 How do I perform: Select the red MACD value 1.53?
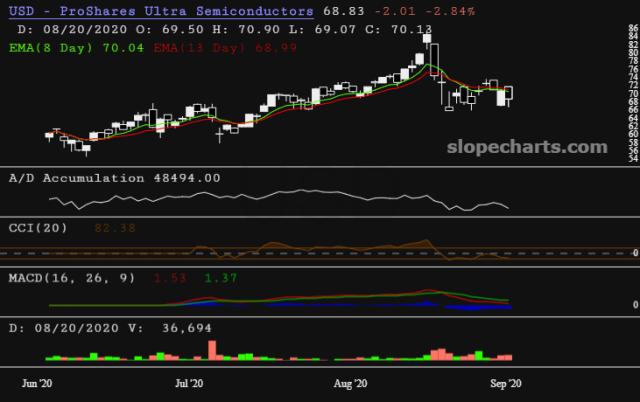(170, 278)
